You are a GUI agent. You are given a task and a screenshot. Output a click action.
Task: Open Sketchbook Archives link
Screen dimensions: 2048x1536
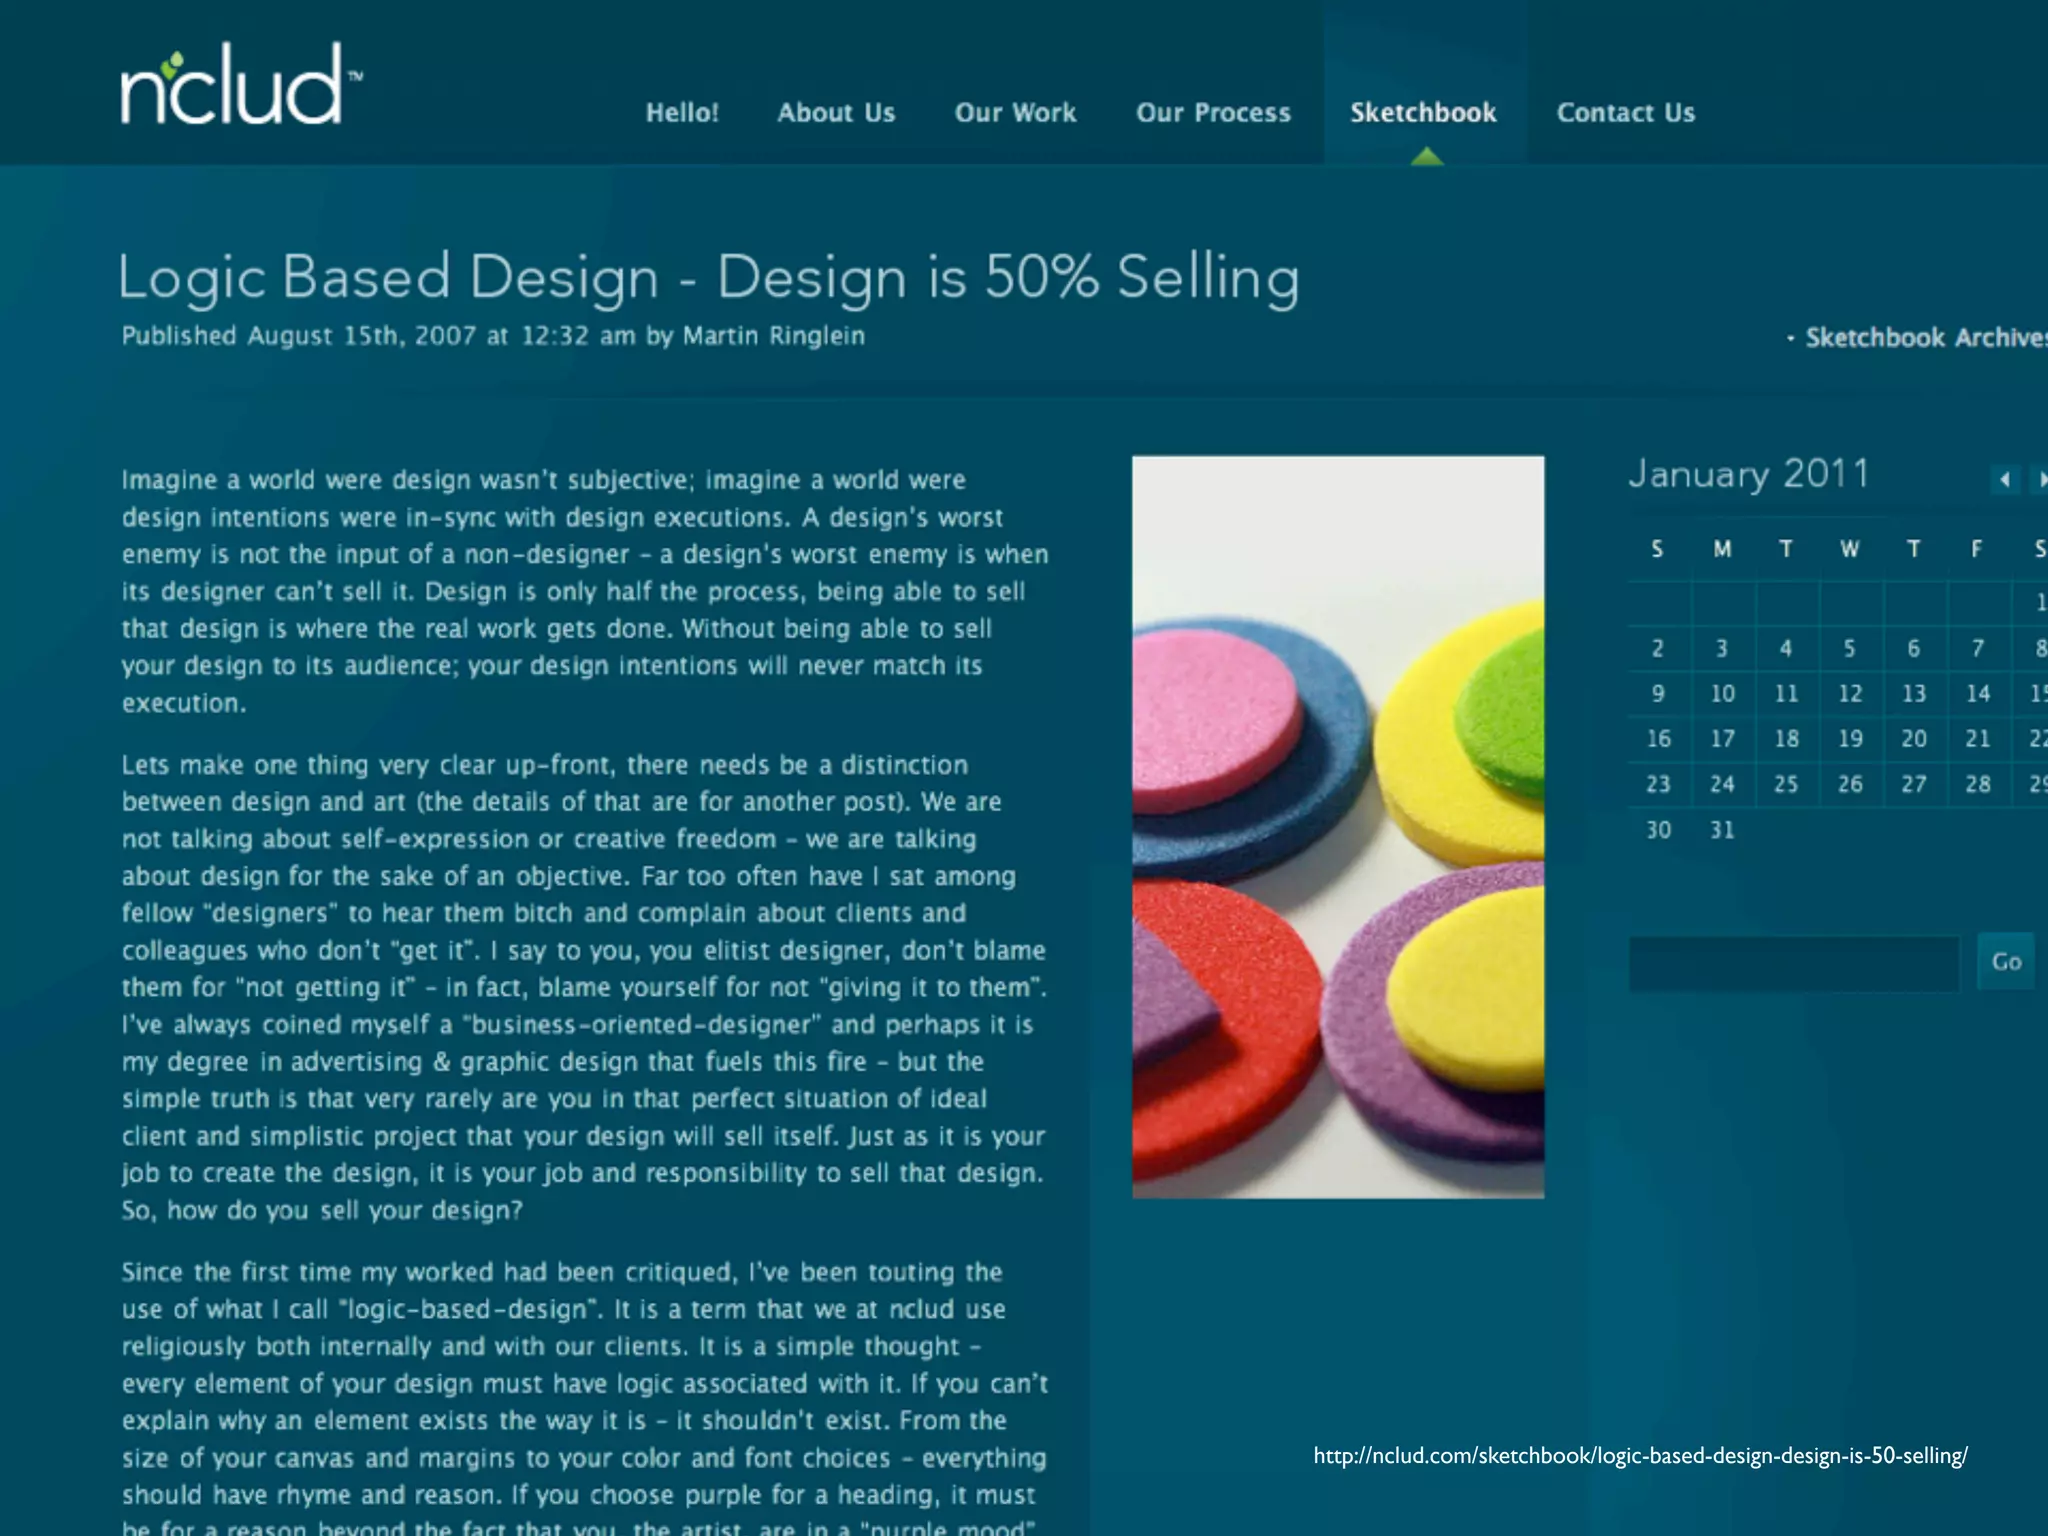(x=1924, y=338)
